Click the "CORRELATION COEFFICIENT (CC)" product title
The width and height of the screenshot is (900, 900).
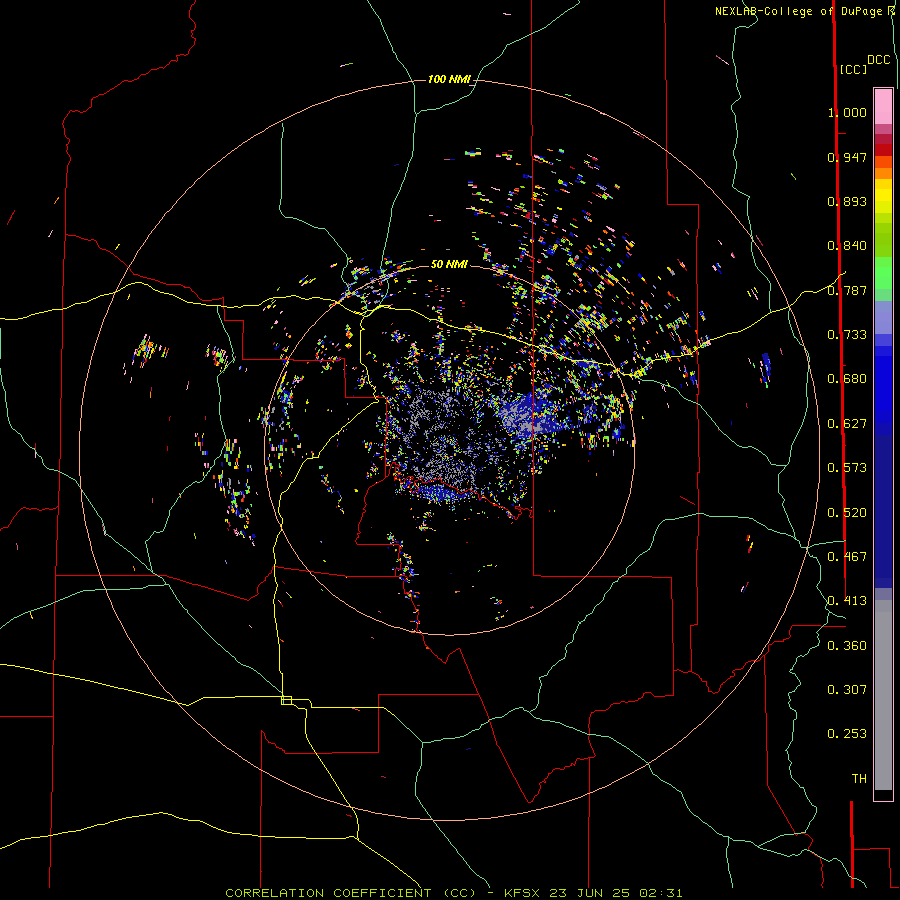pyautogui.click(x=351, y=893)
